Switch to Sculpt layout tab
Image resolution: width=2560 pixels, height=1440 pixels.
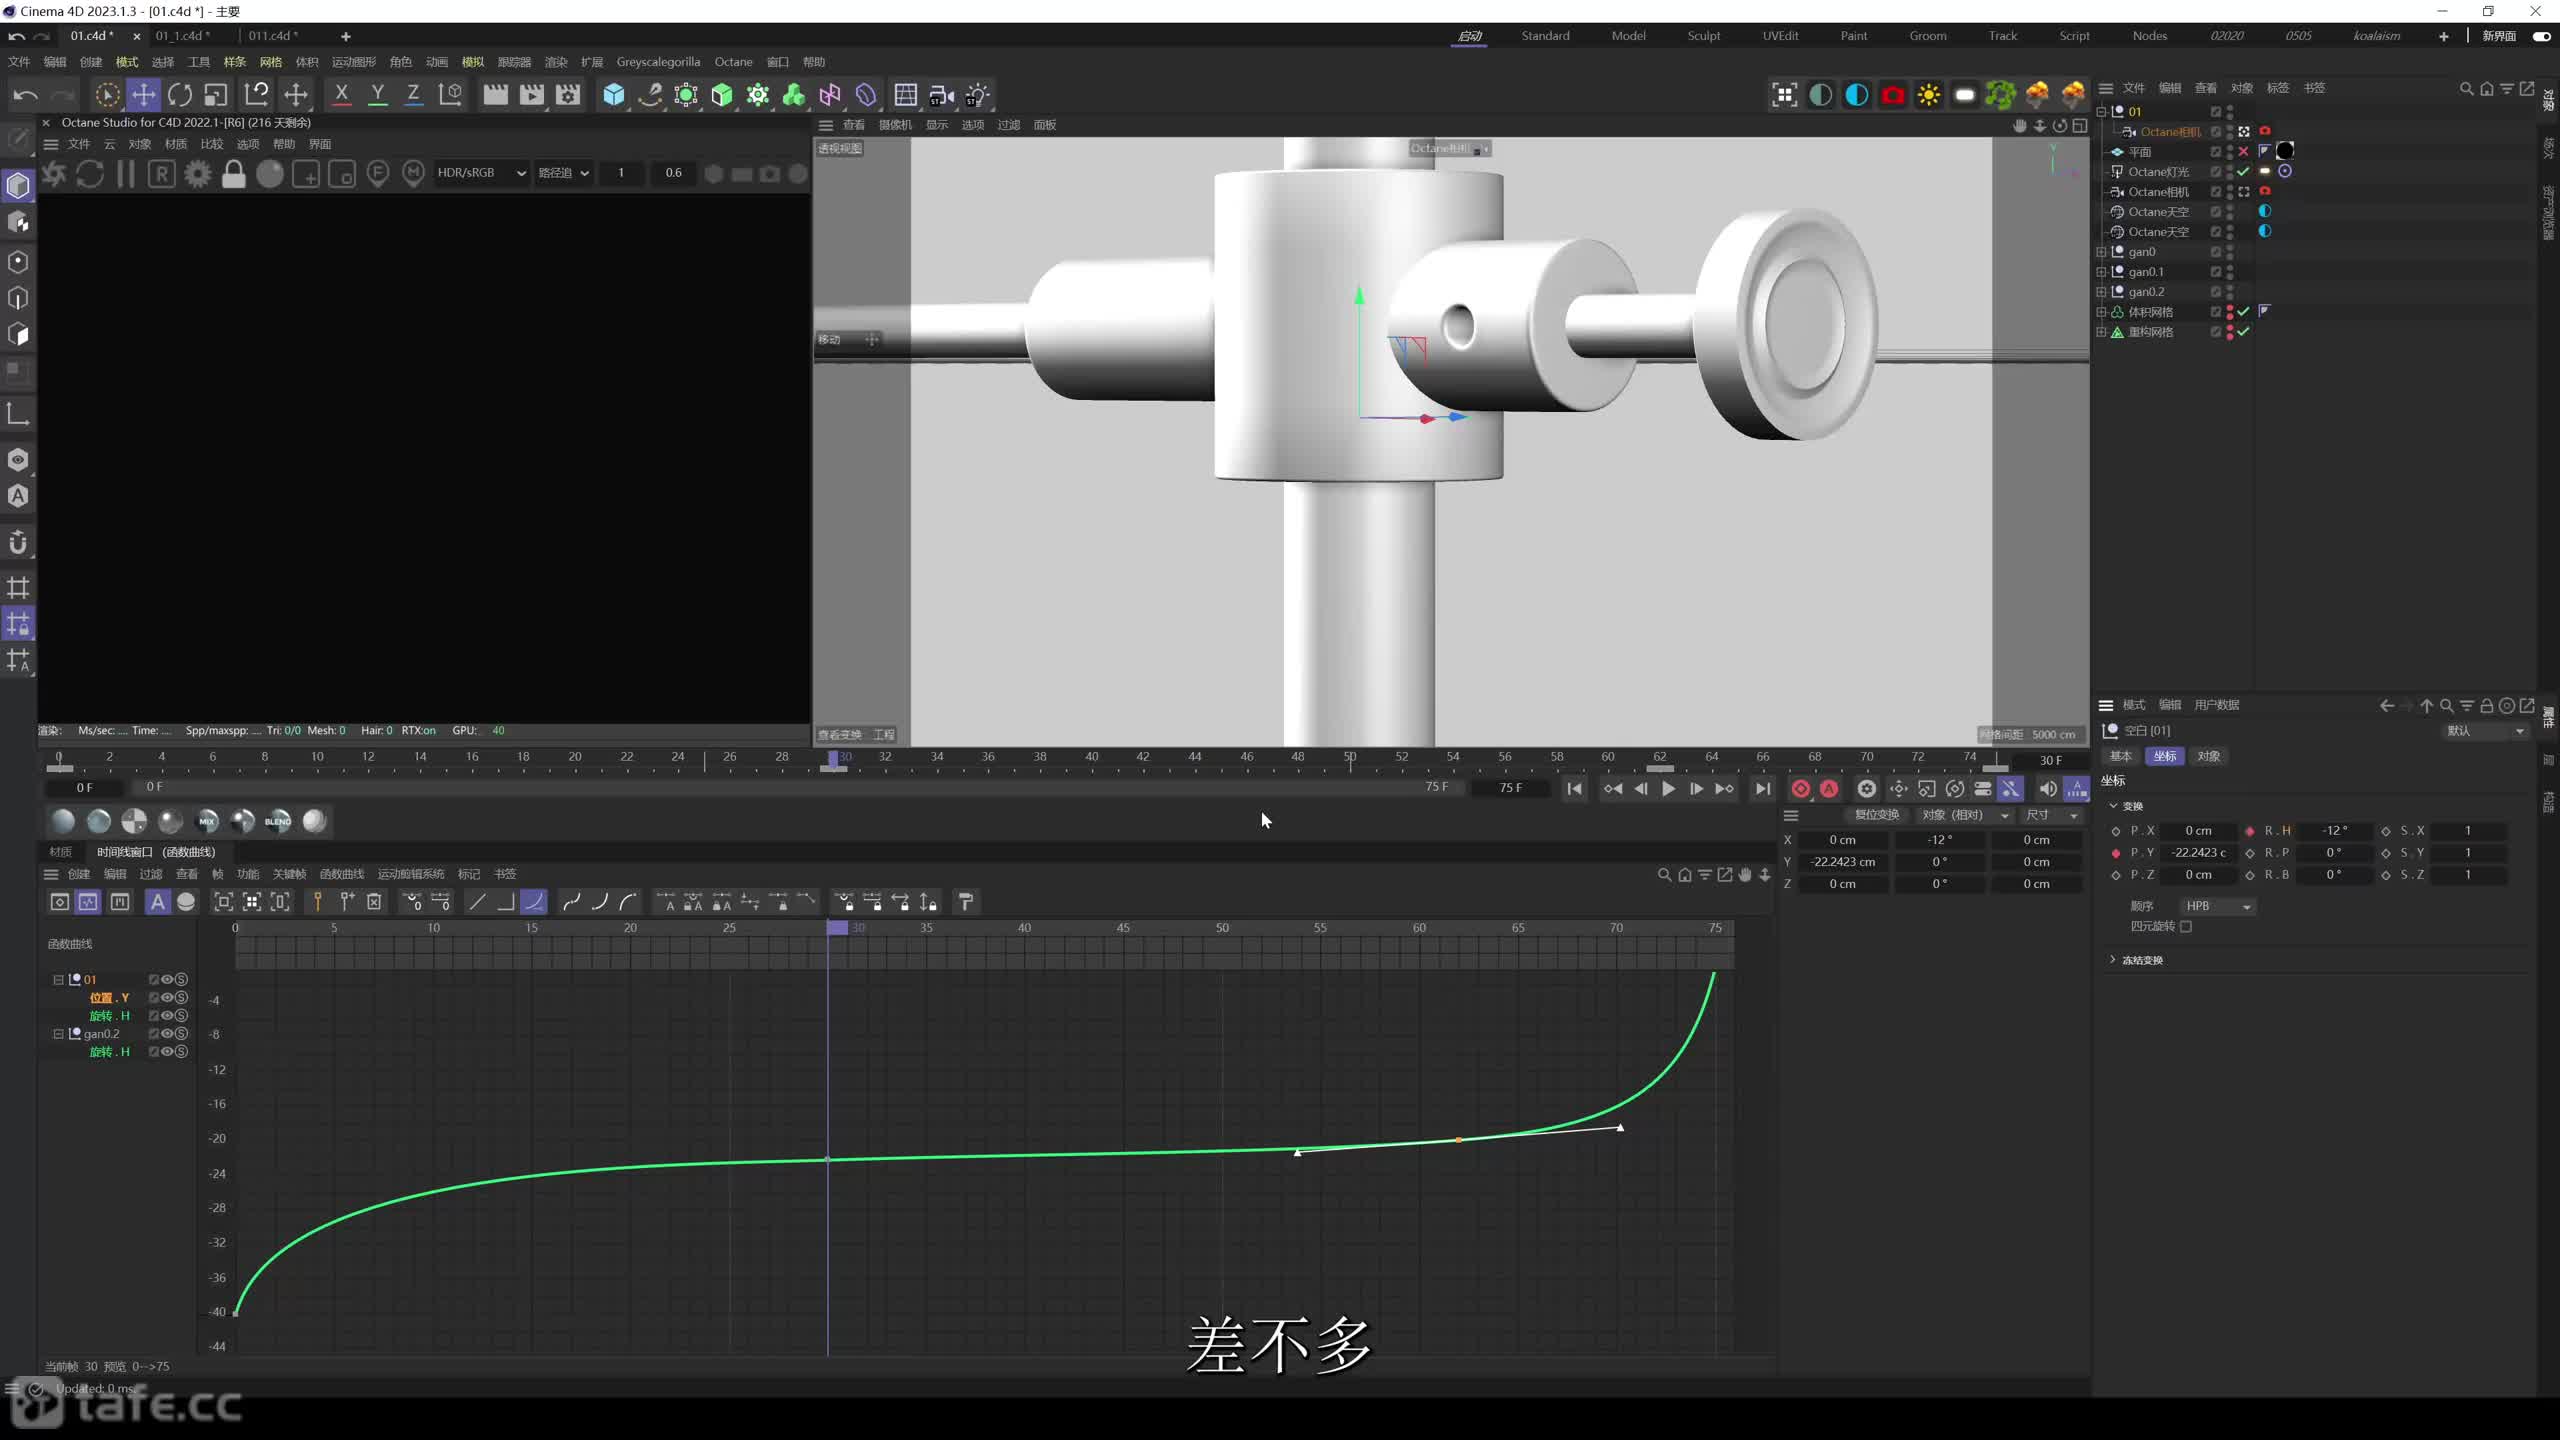1704,36
